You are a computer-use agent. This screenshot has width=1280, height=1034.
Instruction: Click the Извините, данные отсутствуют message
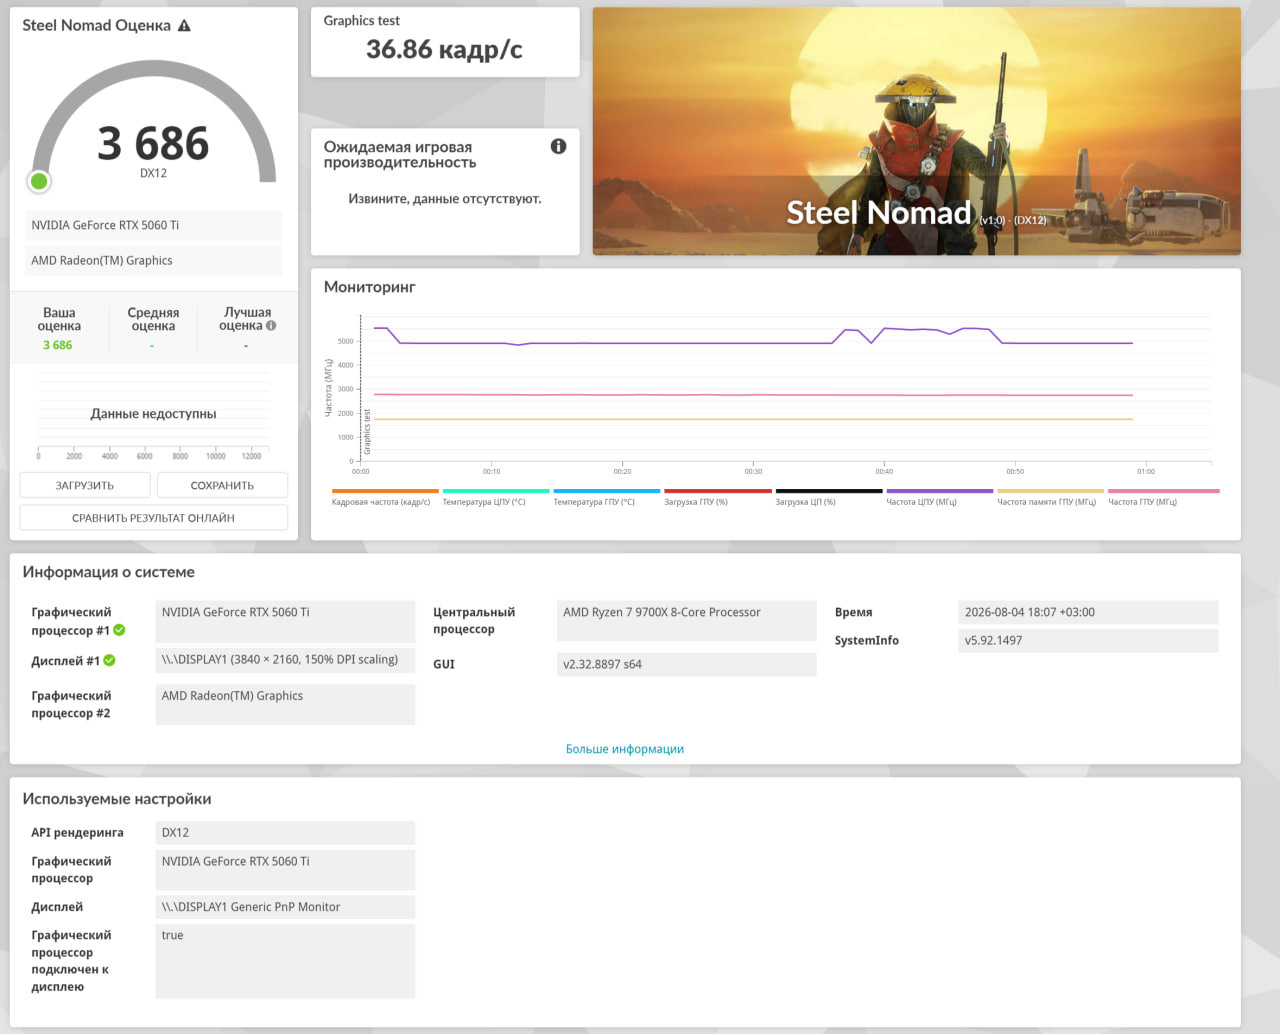(x=445, y=199)
